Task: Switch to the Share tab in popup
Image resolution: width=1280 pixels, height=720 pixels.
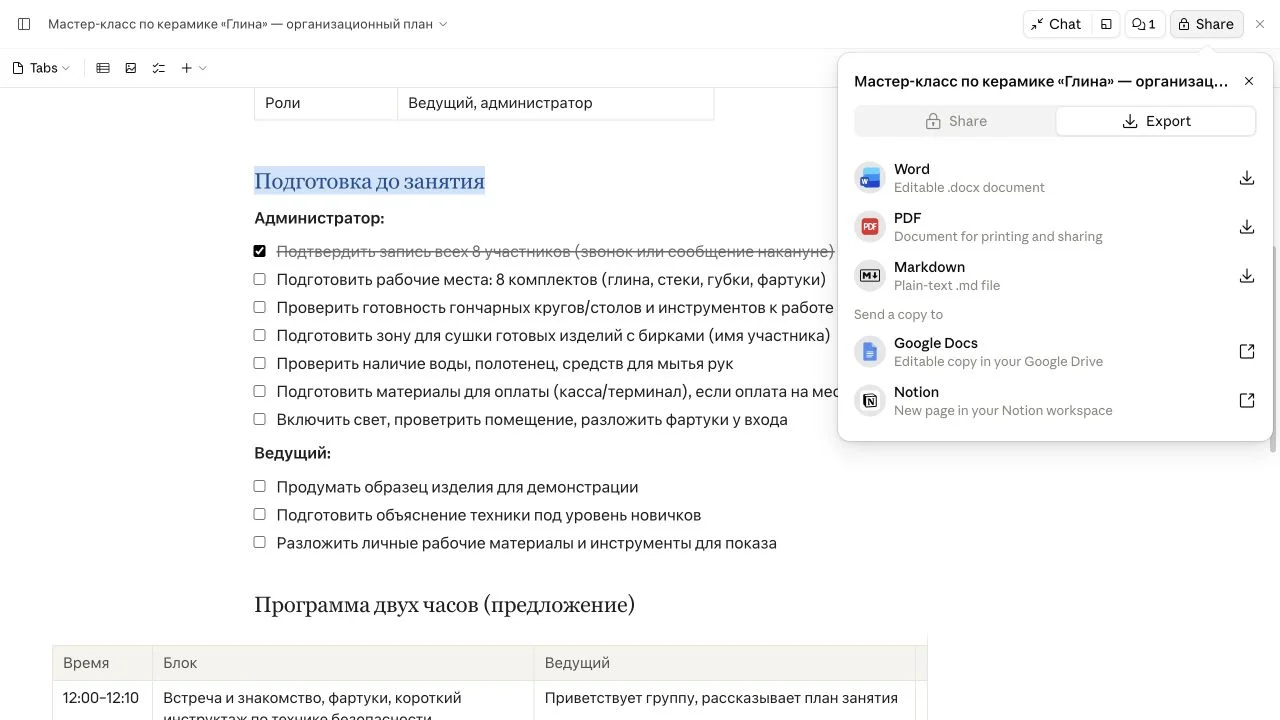Action: click(x=956, y=121)
